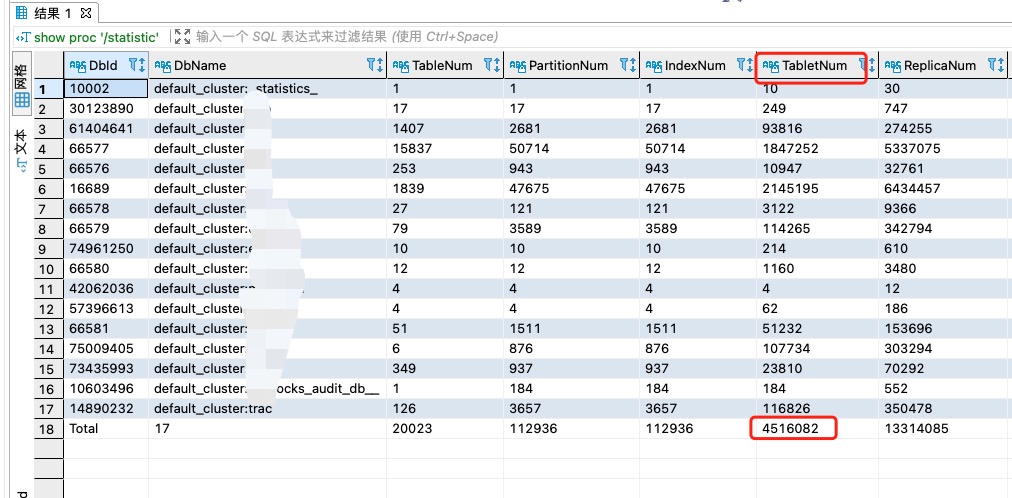This screenshot has width=1012, height=498.
Task: Switch to the 网格 grid view tab
Action: click(21, 86)
